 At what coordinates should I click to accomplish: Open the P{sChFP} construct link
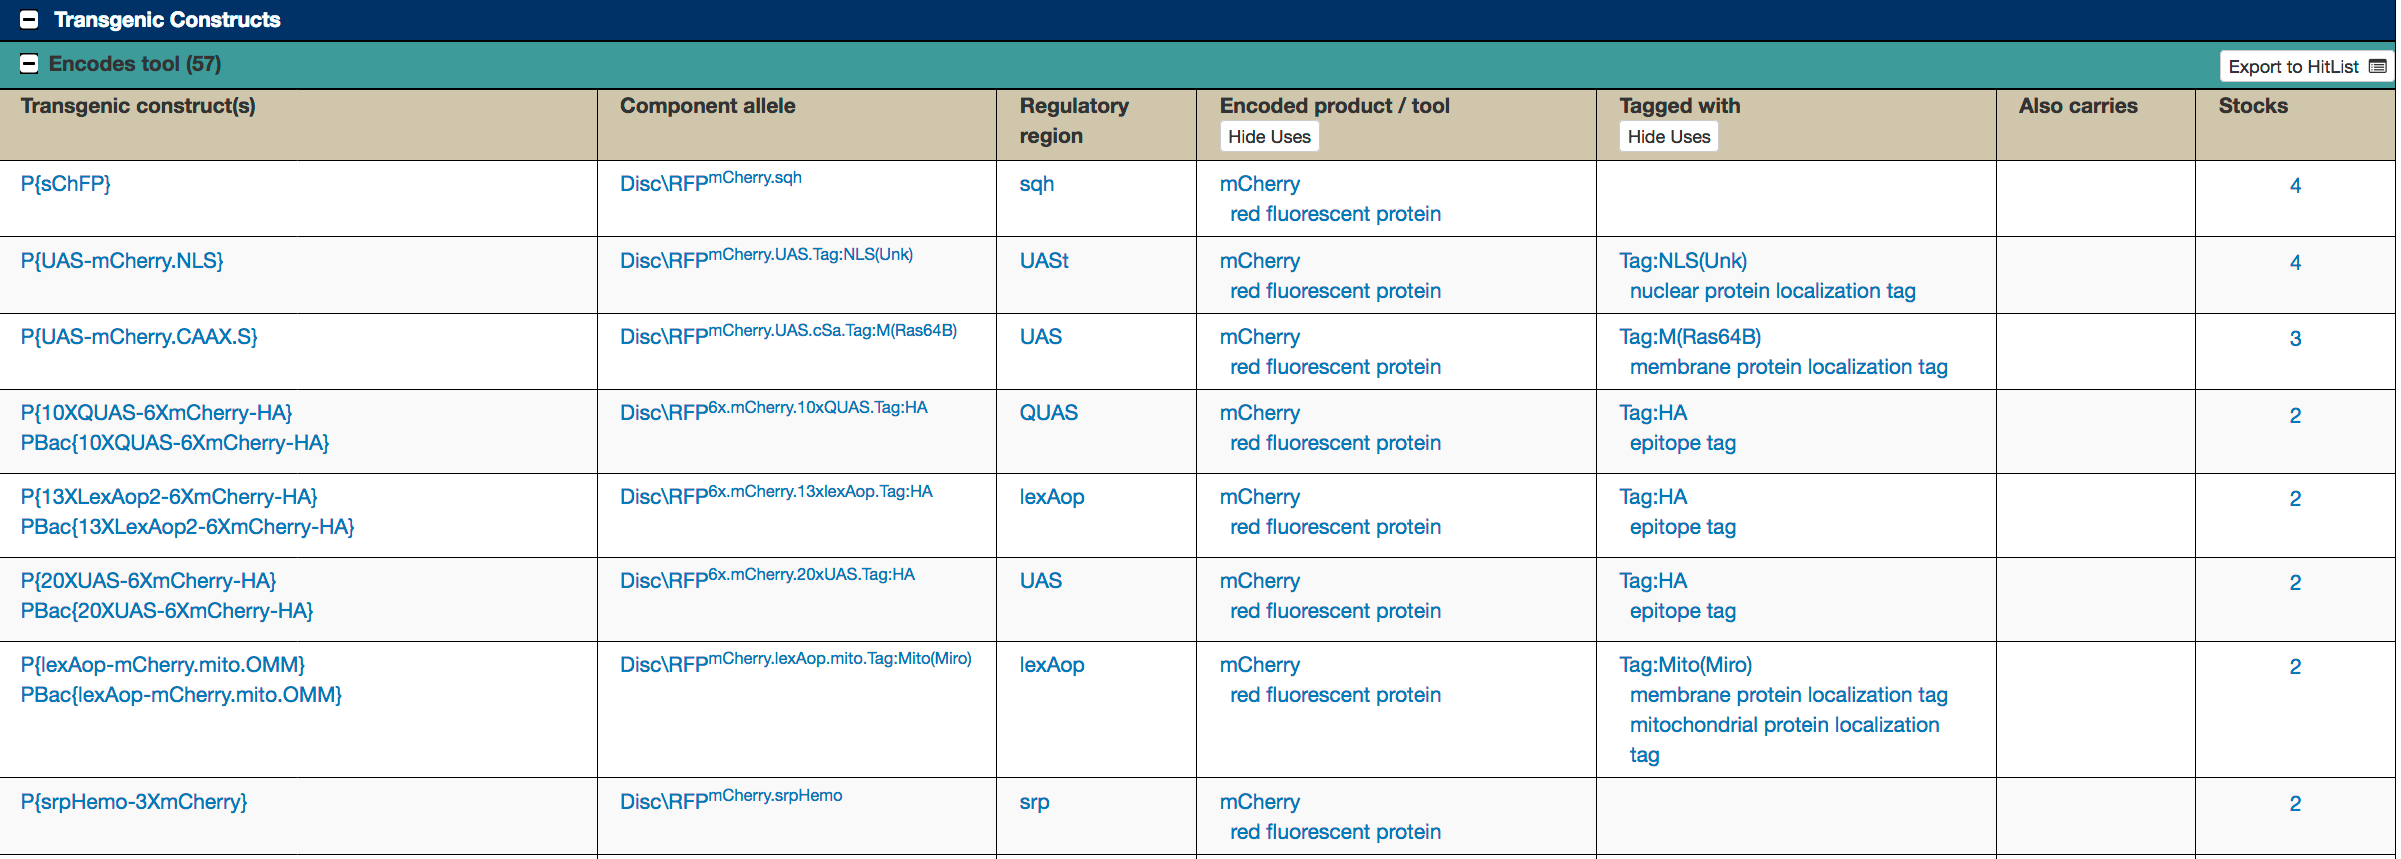point(66,184)
